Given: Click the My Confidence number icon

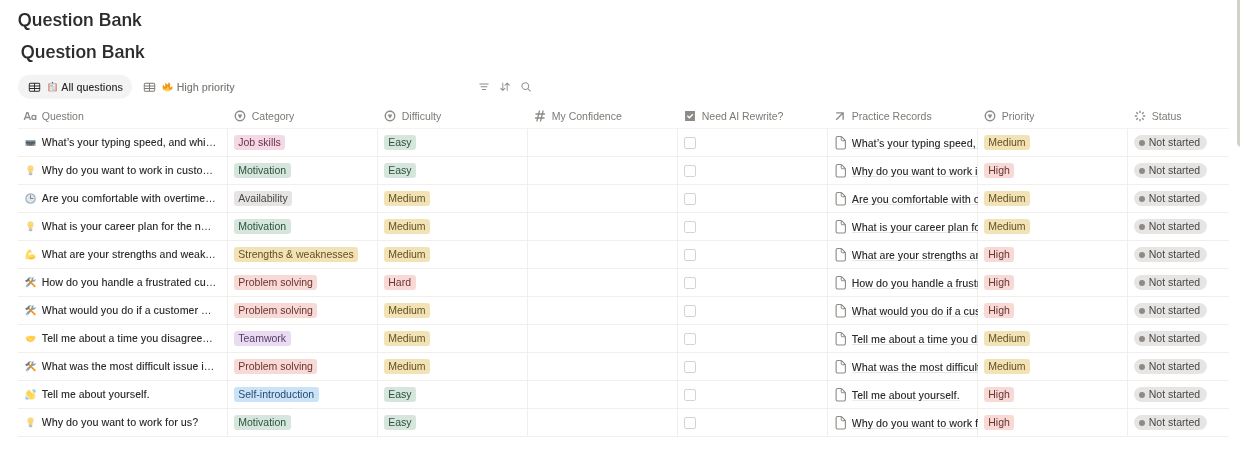Looking at the screenshot, I should click(540, 116).
